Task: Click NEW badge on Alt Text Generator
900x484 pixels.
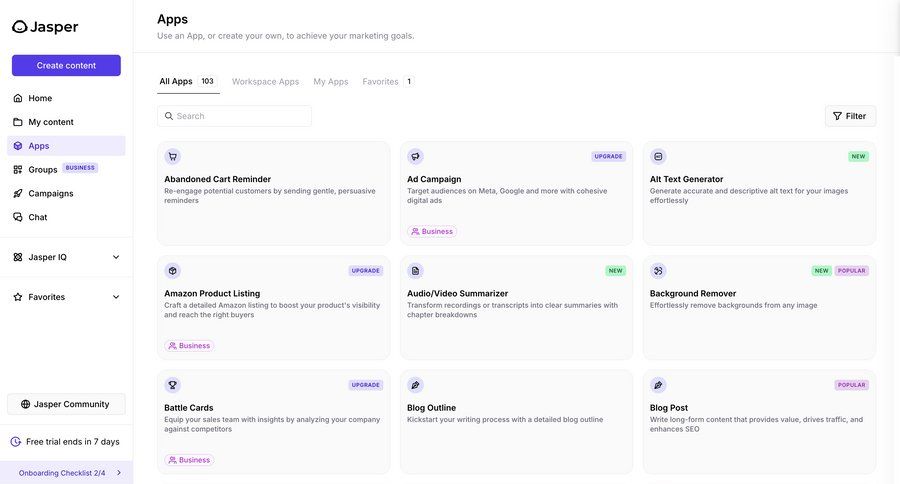Action: 858,156
